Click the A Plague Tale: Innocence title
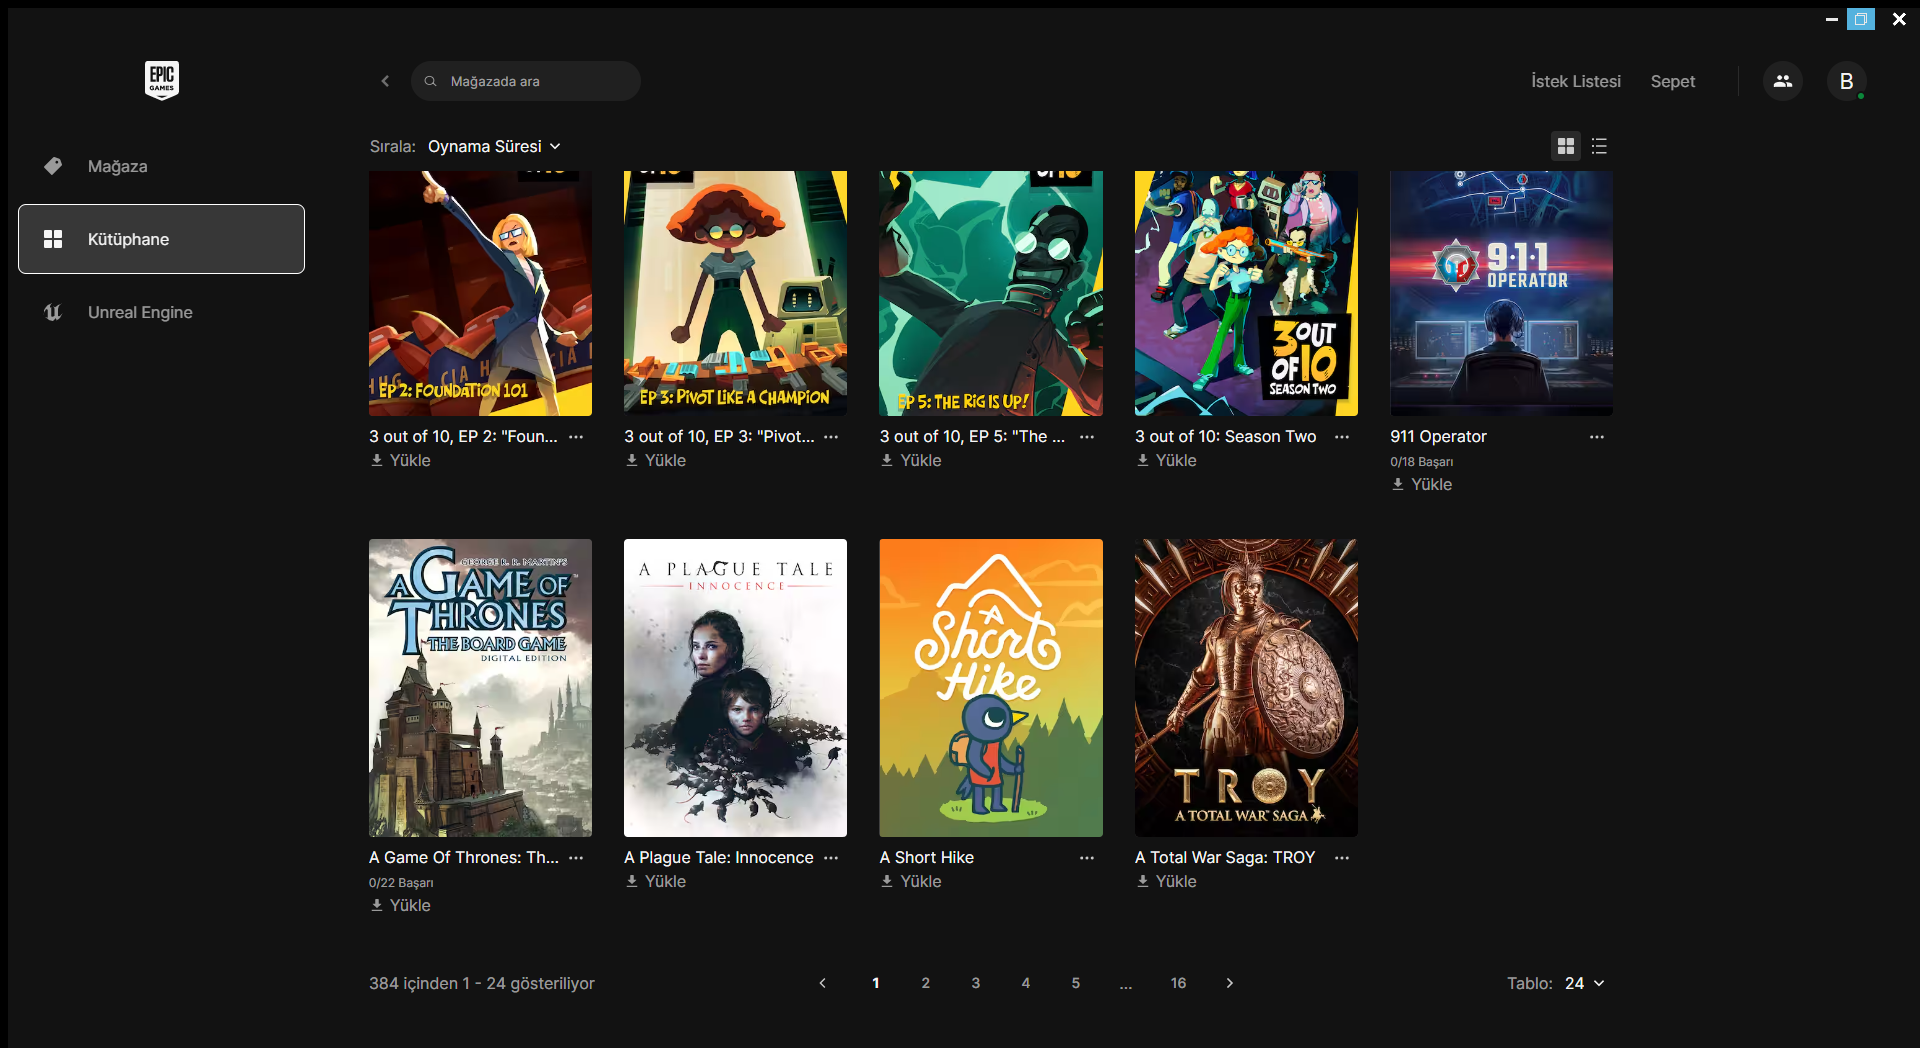1920x1048 pixels. point(719,858)
